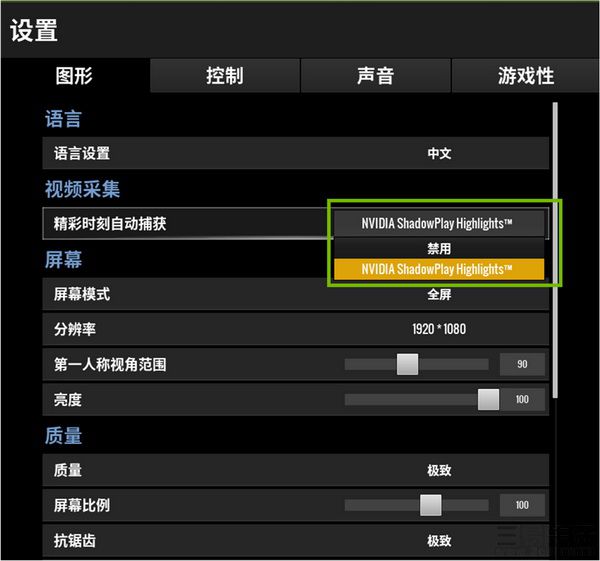Open the 质量 dropdown showing 极致
Viewport: 600px width, 561px height.
click(439, 470)
